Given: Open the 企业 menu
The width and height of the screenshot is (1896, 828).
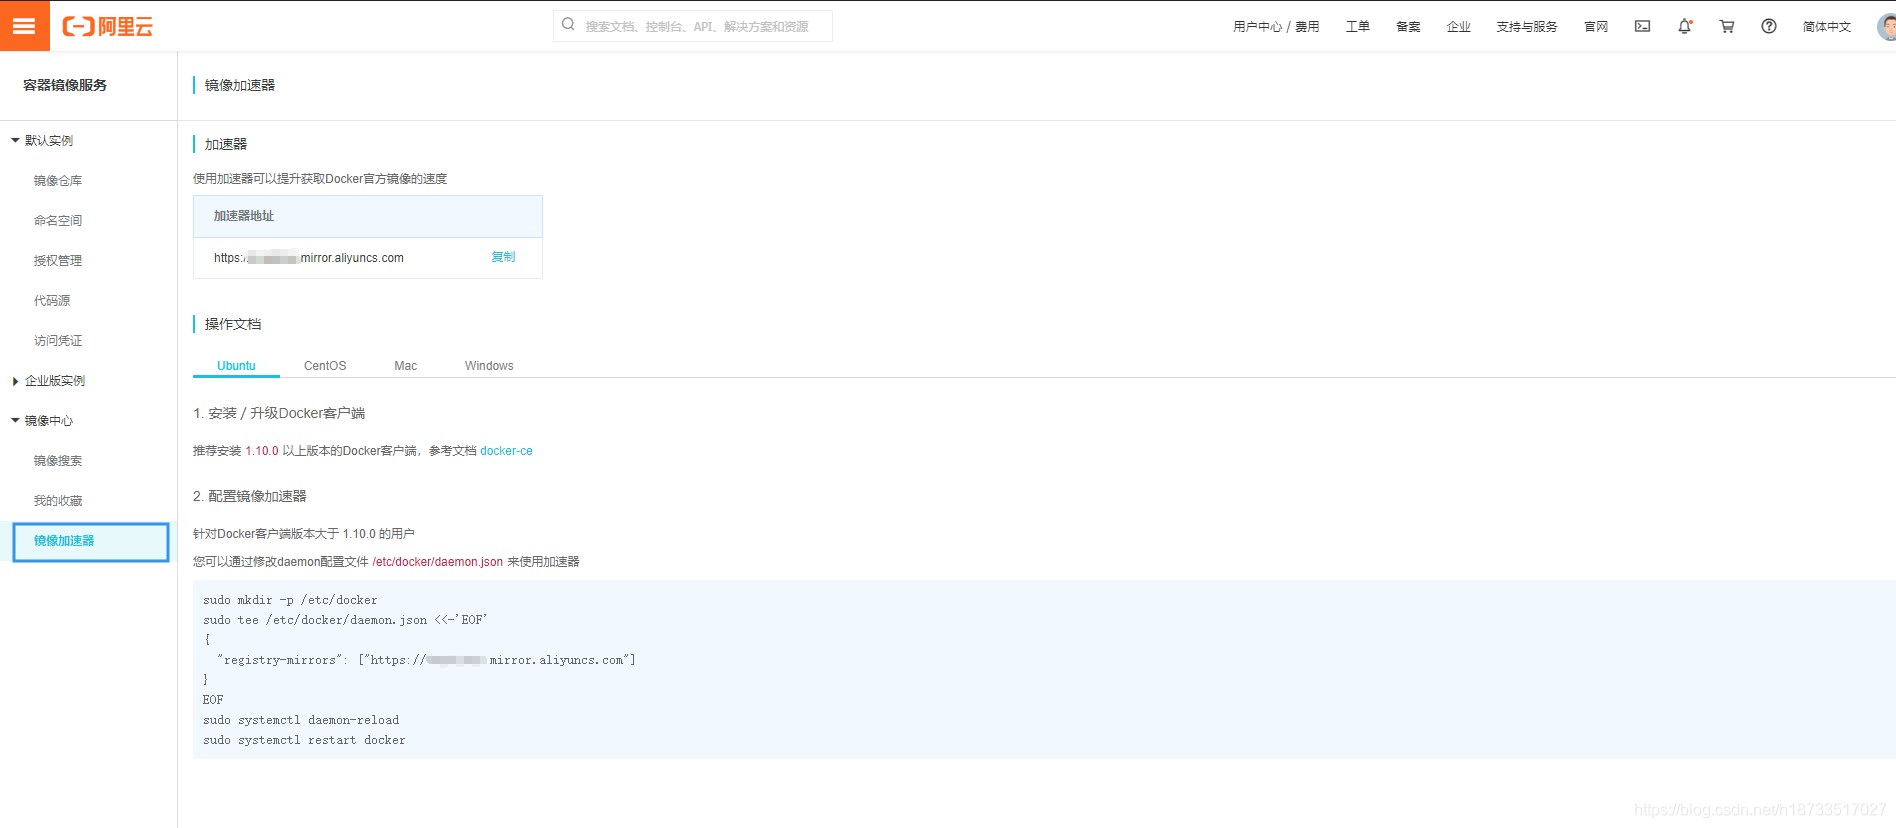Looking at the screenshot, I should pos(1459,27).
